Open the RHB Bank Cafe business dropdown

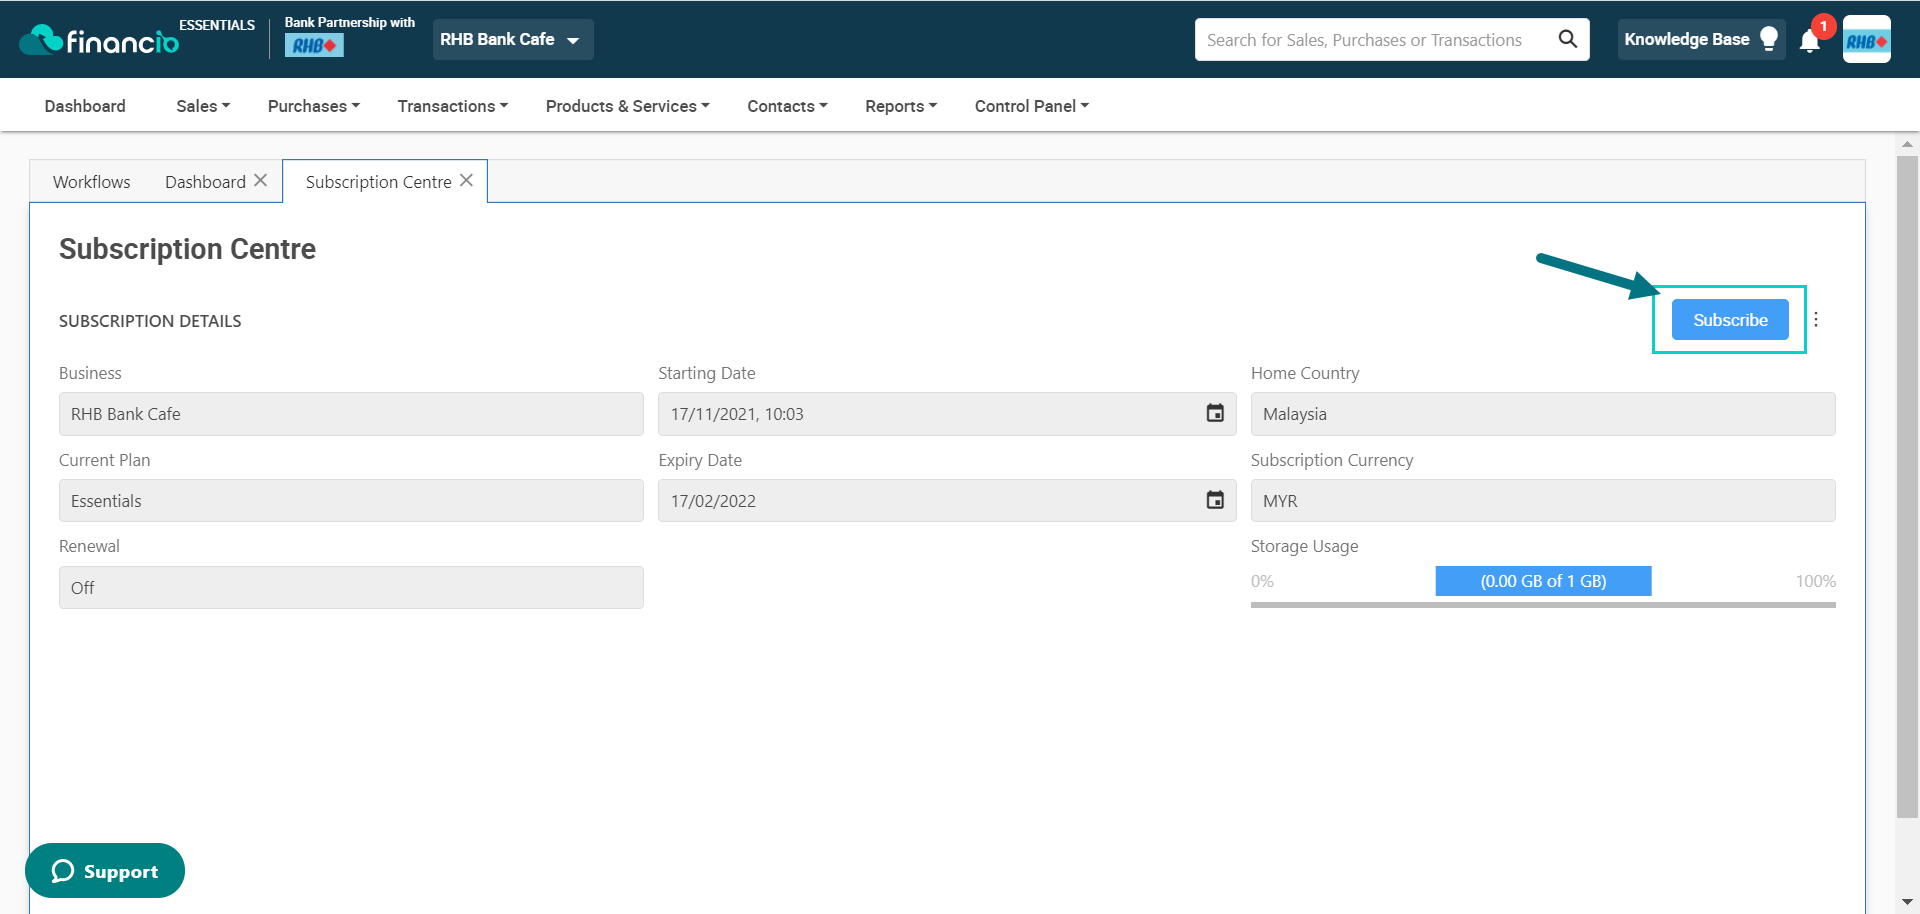[x=513, y=39]
